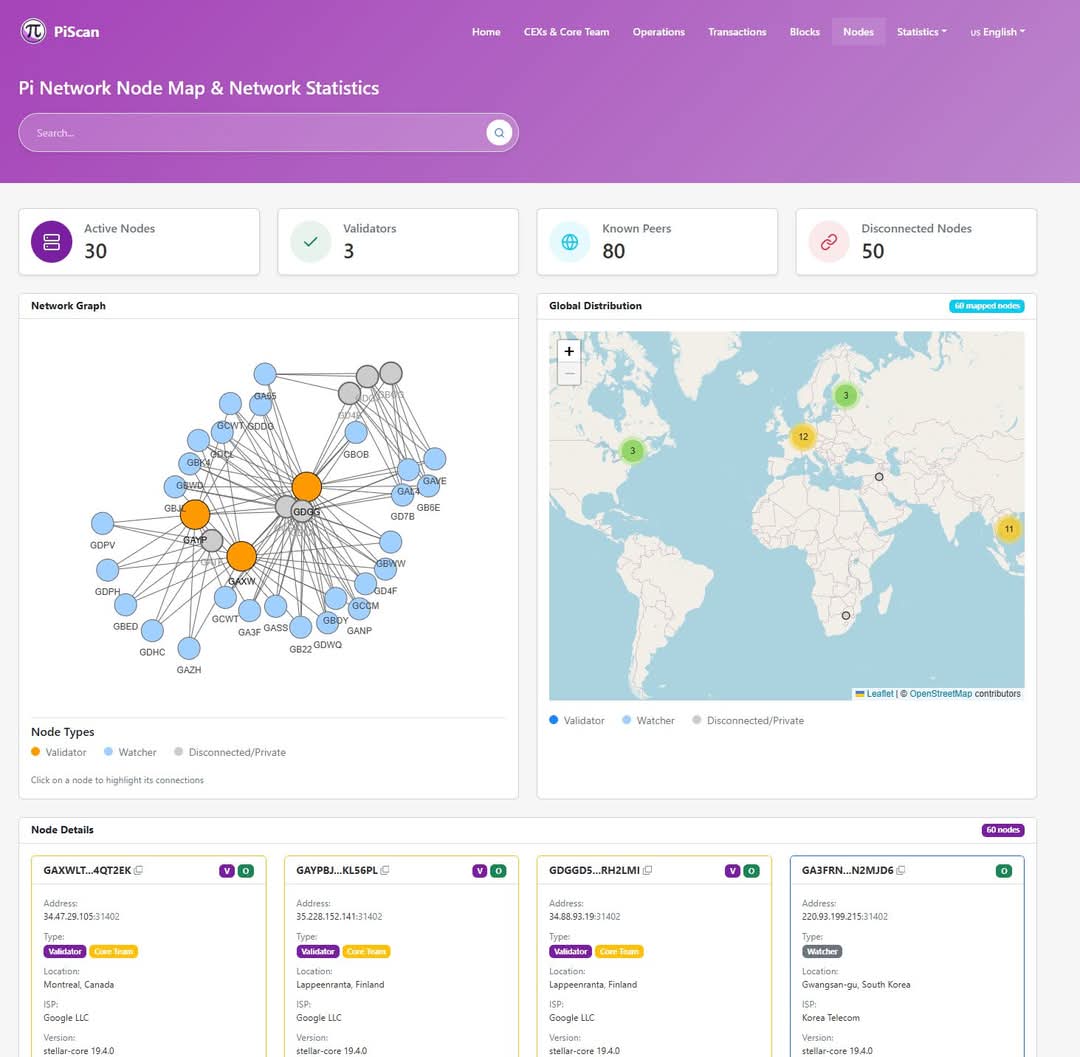The height and width of the screenshot is (1057, 1080).
Task: Zoom out on the map with minus button
Action: tap(569, 373)
